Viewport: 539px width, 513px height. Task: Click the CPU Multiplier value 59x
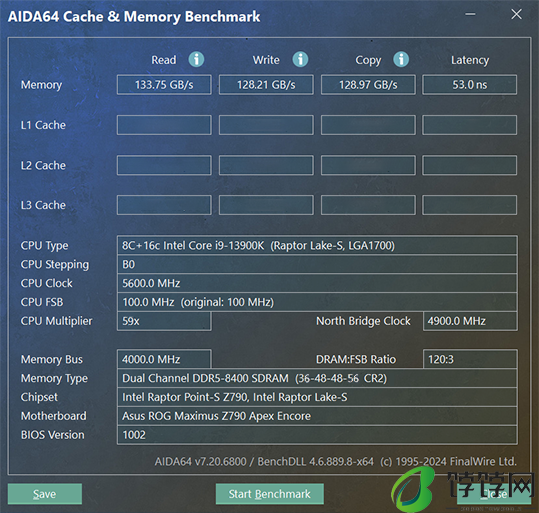(164, 321)
